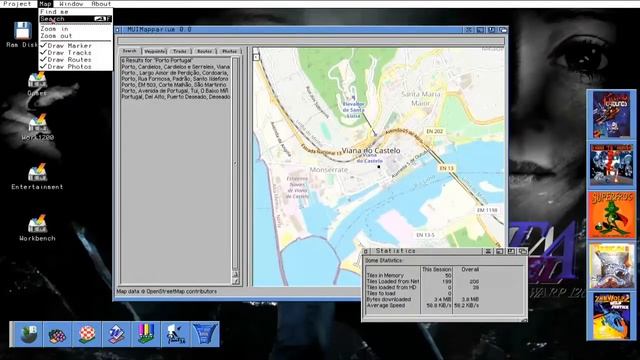Launch the blue funnel-shaped dock icon

tap(205, 334)
